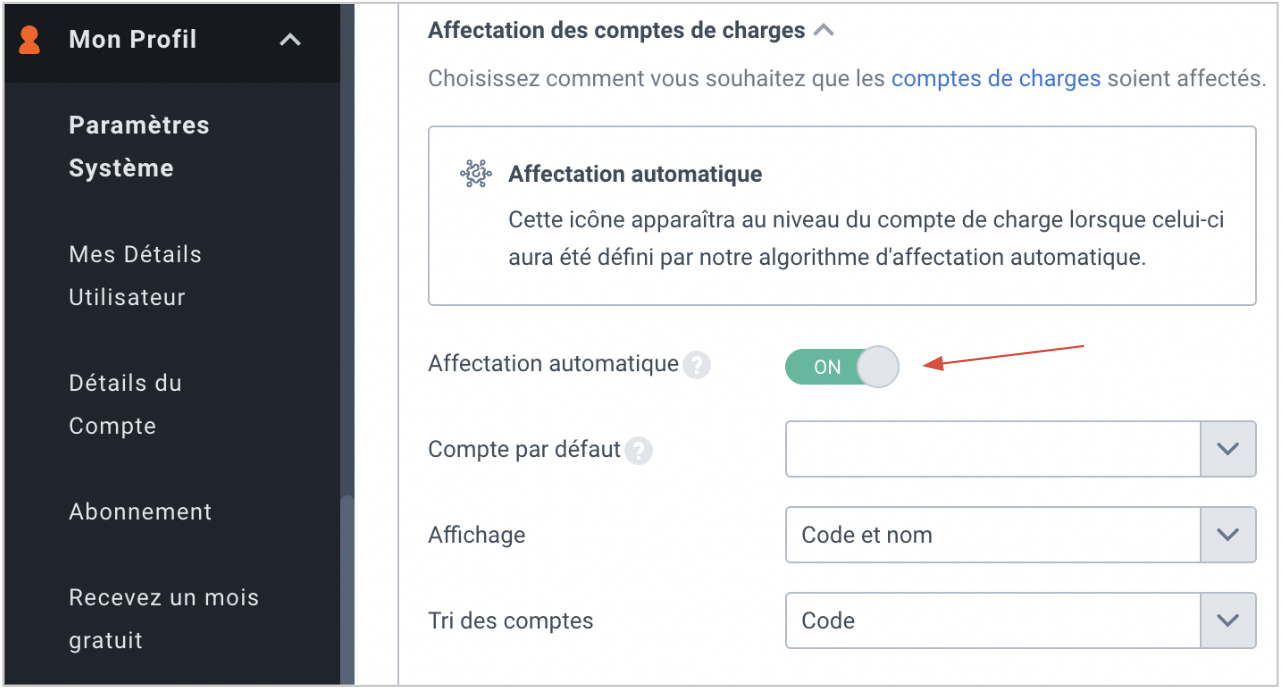Image resolution: width=1284 pixels, height=696 pixels.
Task: Open Paramètres Système in the sidebar
Action: click(x=139, y=147)
